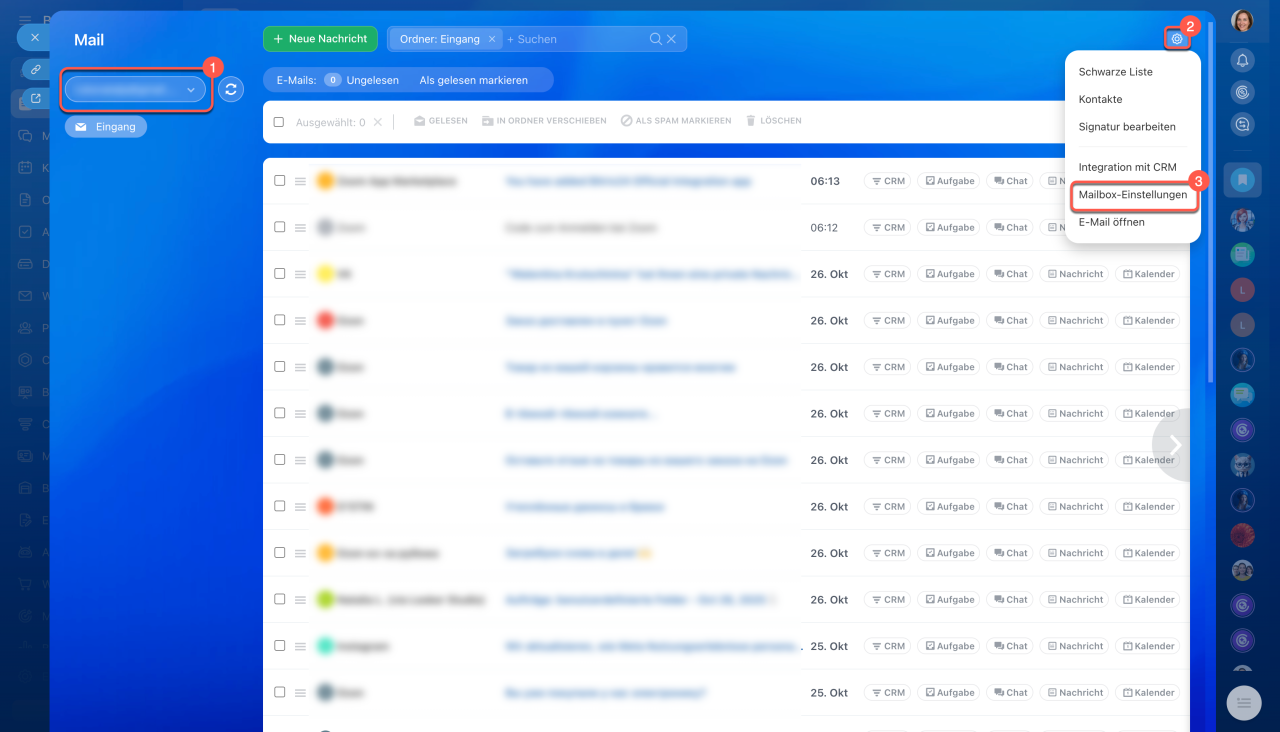Click Als gelesen markieren
This screenshot has width=1280, height=732.
(x=473, y=80)
